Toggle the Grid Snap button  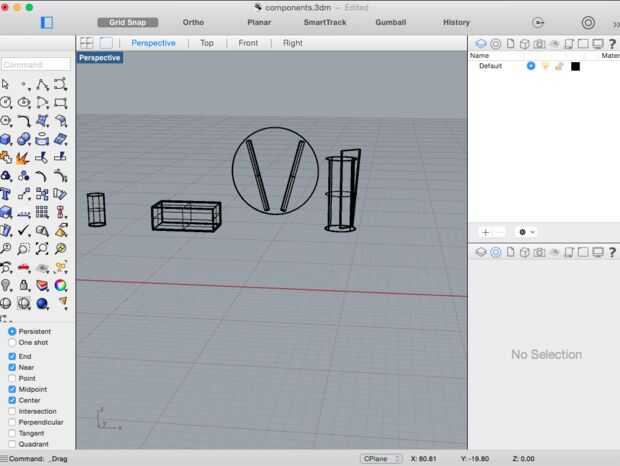[128, 22]
